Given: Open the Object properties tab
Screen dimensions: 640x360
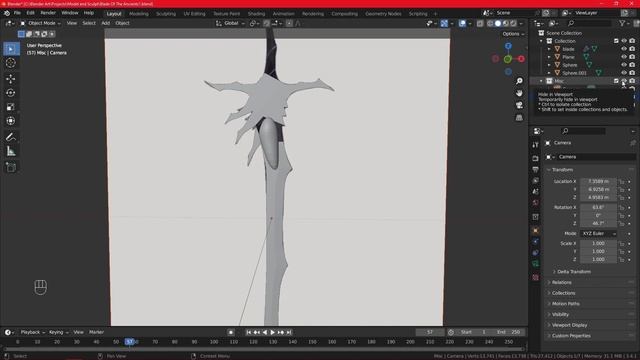Looking at the screenshot, I should 536,231.
